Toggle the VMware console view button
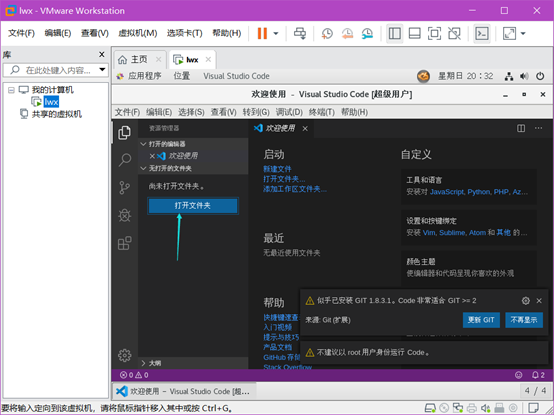 pyautogui.click(x=482, y=34)
